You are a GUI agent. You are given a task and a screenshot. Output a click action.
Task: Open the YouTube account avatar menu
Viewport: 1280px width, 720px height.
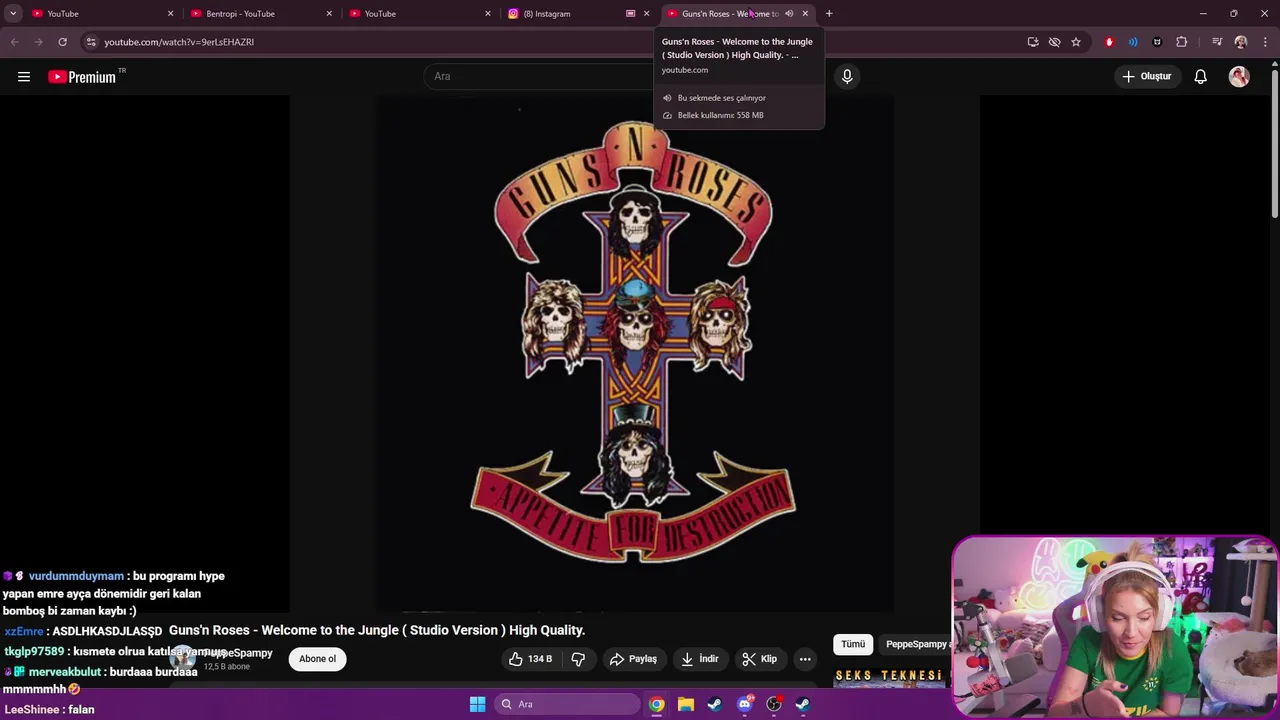coord(1239,77)
